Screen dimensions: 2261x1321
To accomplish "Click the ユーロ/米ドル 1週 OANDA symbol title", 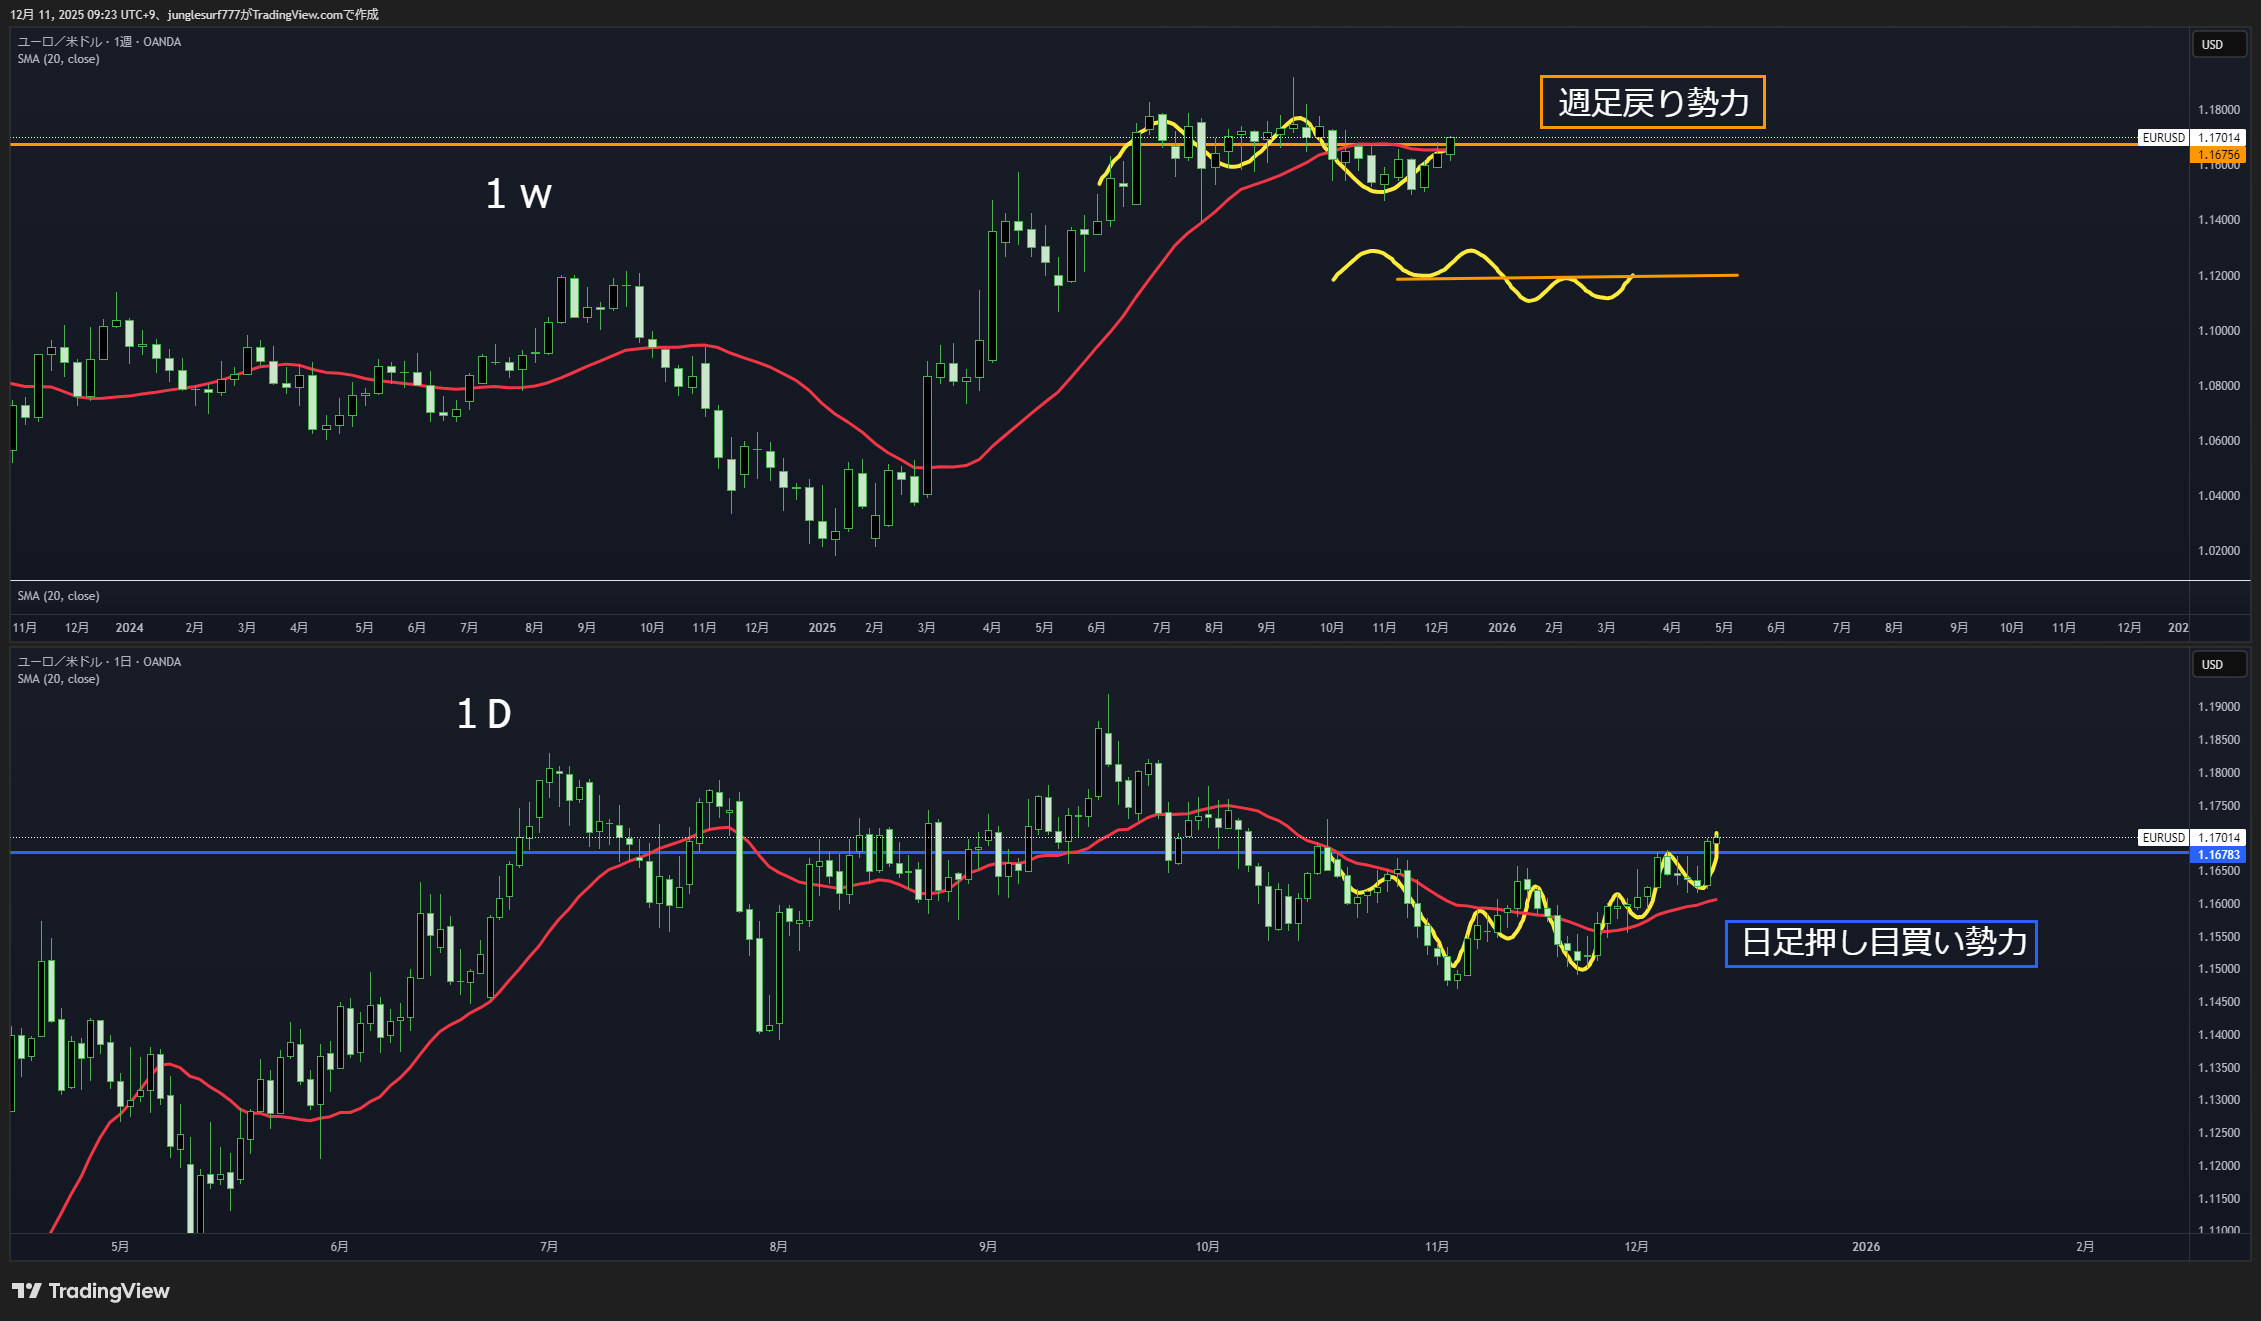I will coord(99,42).
